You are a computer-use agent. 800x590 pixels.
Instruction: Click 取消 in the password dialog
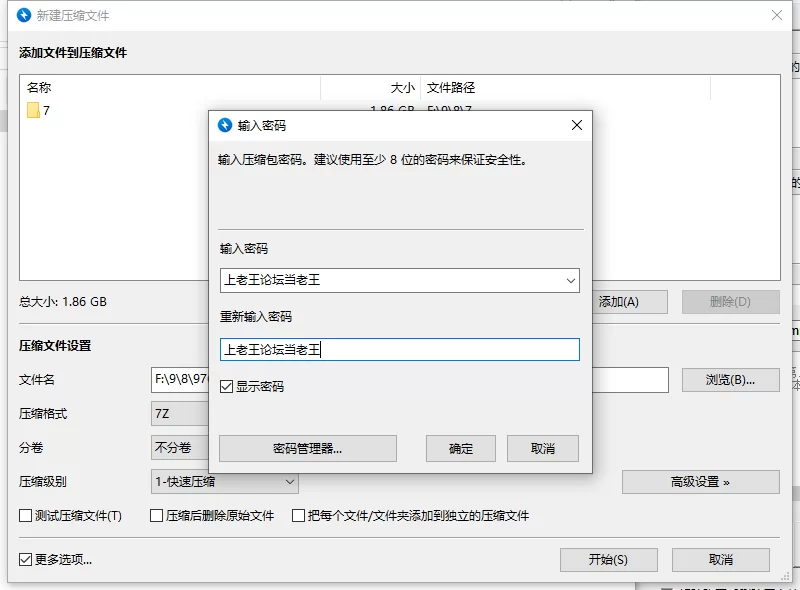point(543,449)
